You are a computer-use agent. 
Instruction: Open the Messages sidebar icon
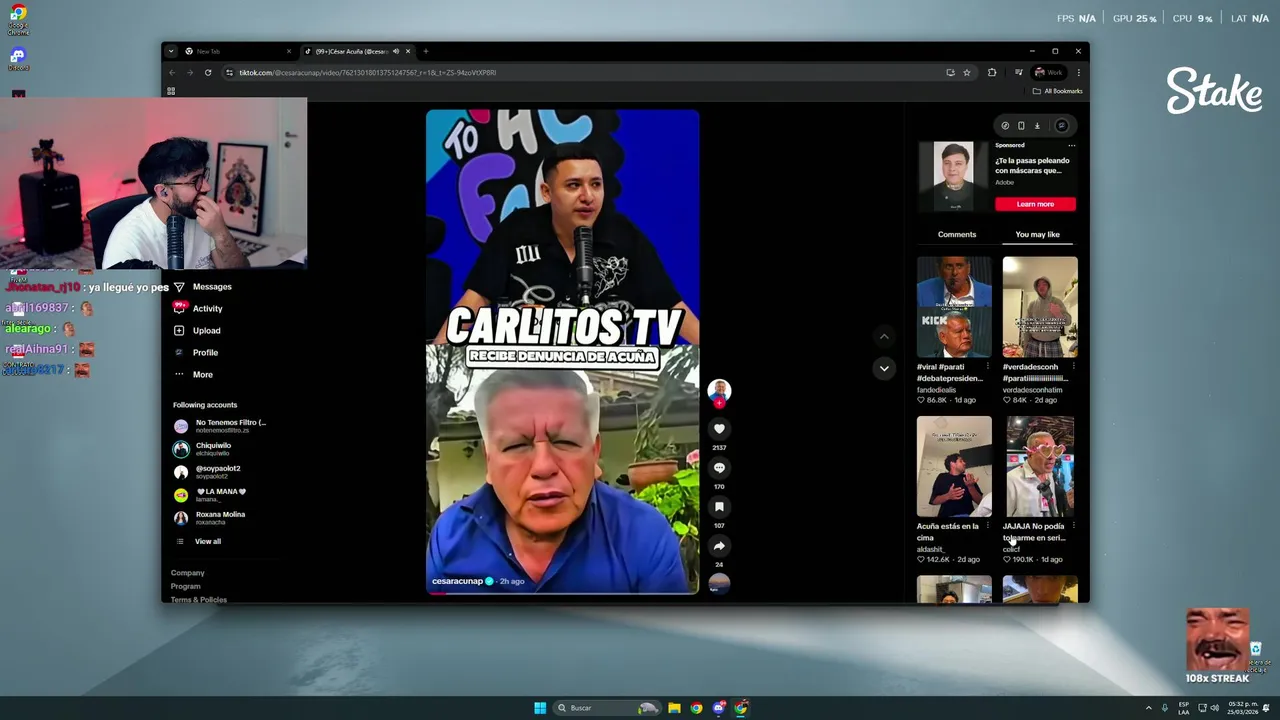179,287
